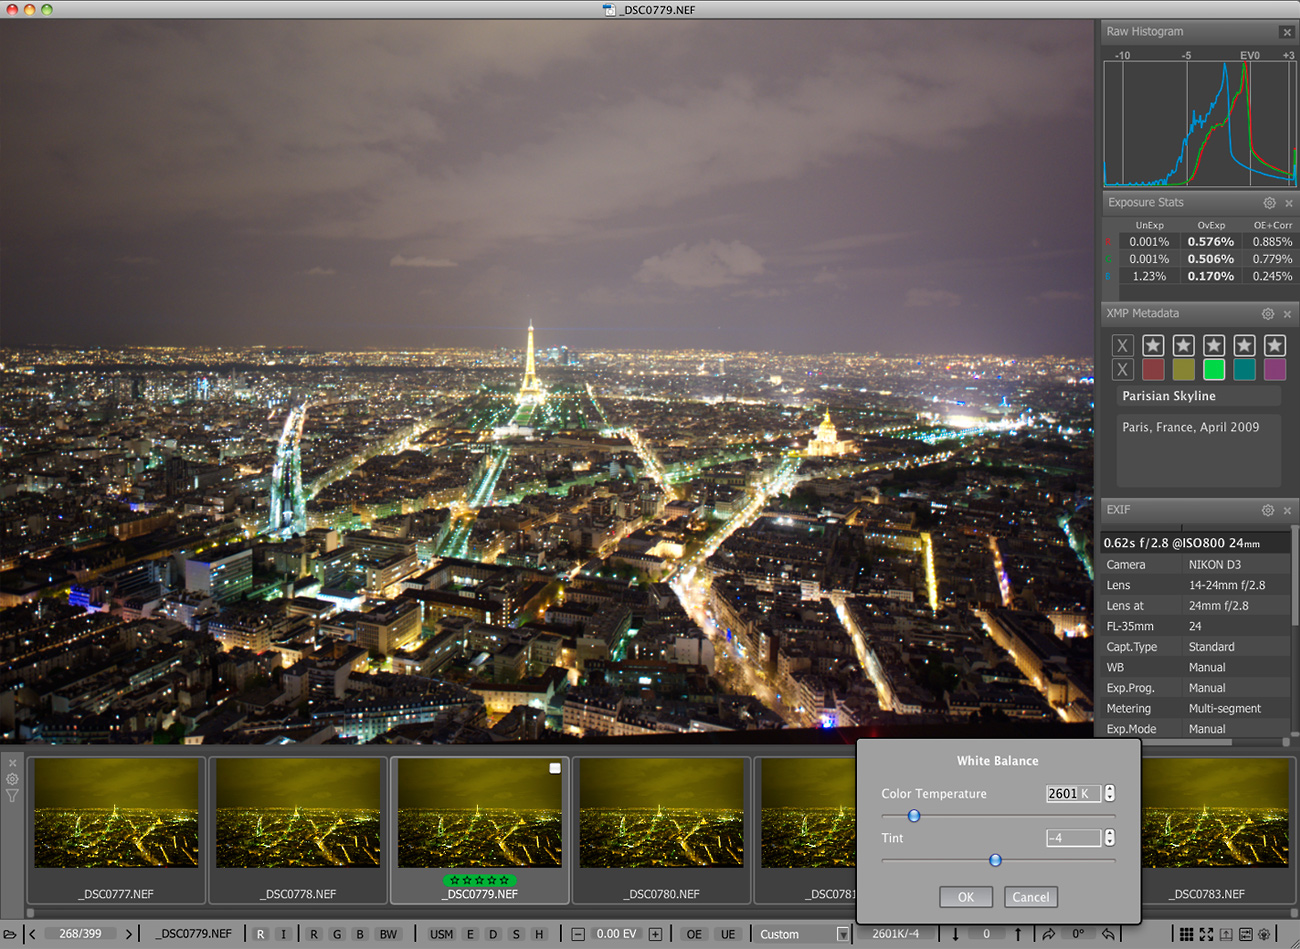This screenshot has height=949, width=1300.
Task: Click the Color Temperature stepper arrows
Action: tap(1109, 793)
